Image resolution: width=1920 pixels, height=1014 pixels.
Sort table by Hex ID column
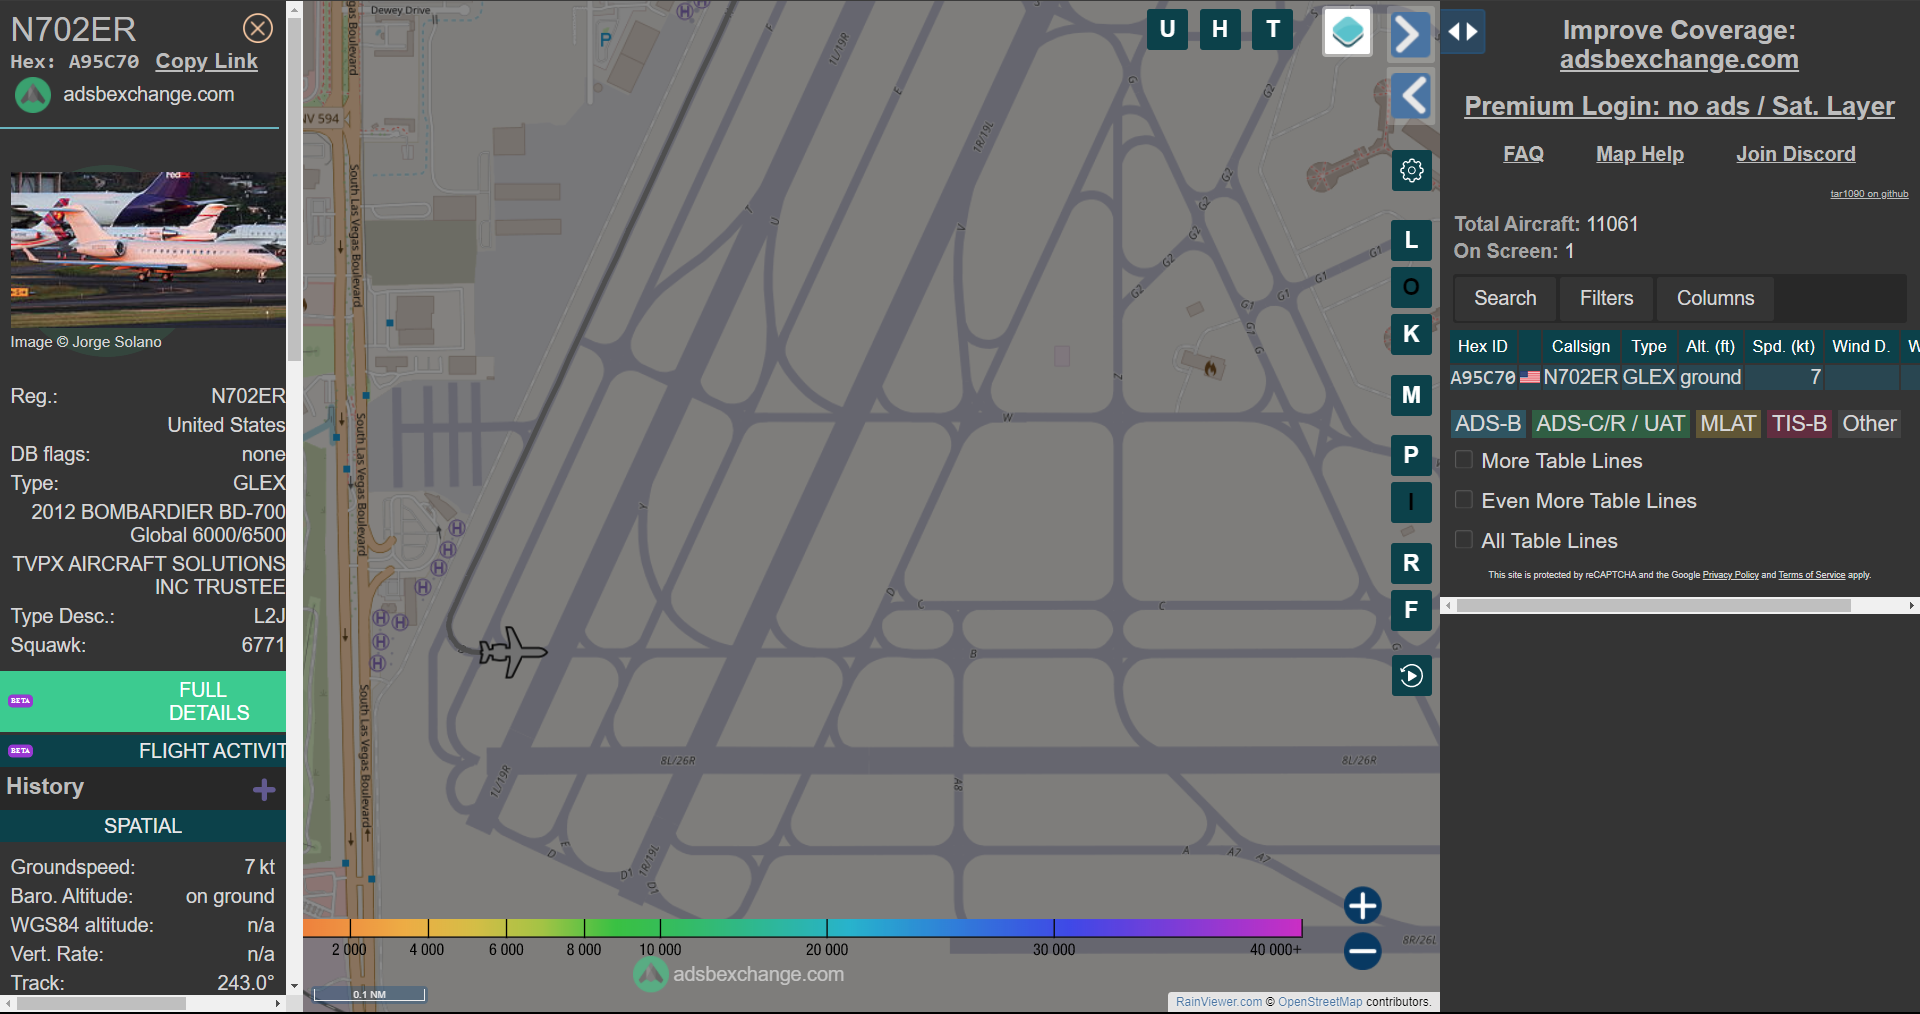pos(1482,346)
